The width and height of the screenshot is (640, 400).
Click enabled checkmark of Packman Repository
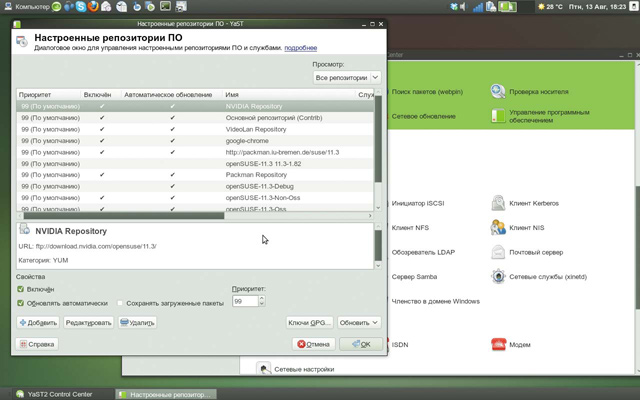(x=102, y=175)
